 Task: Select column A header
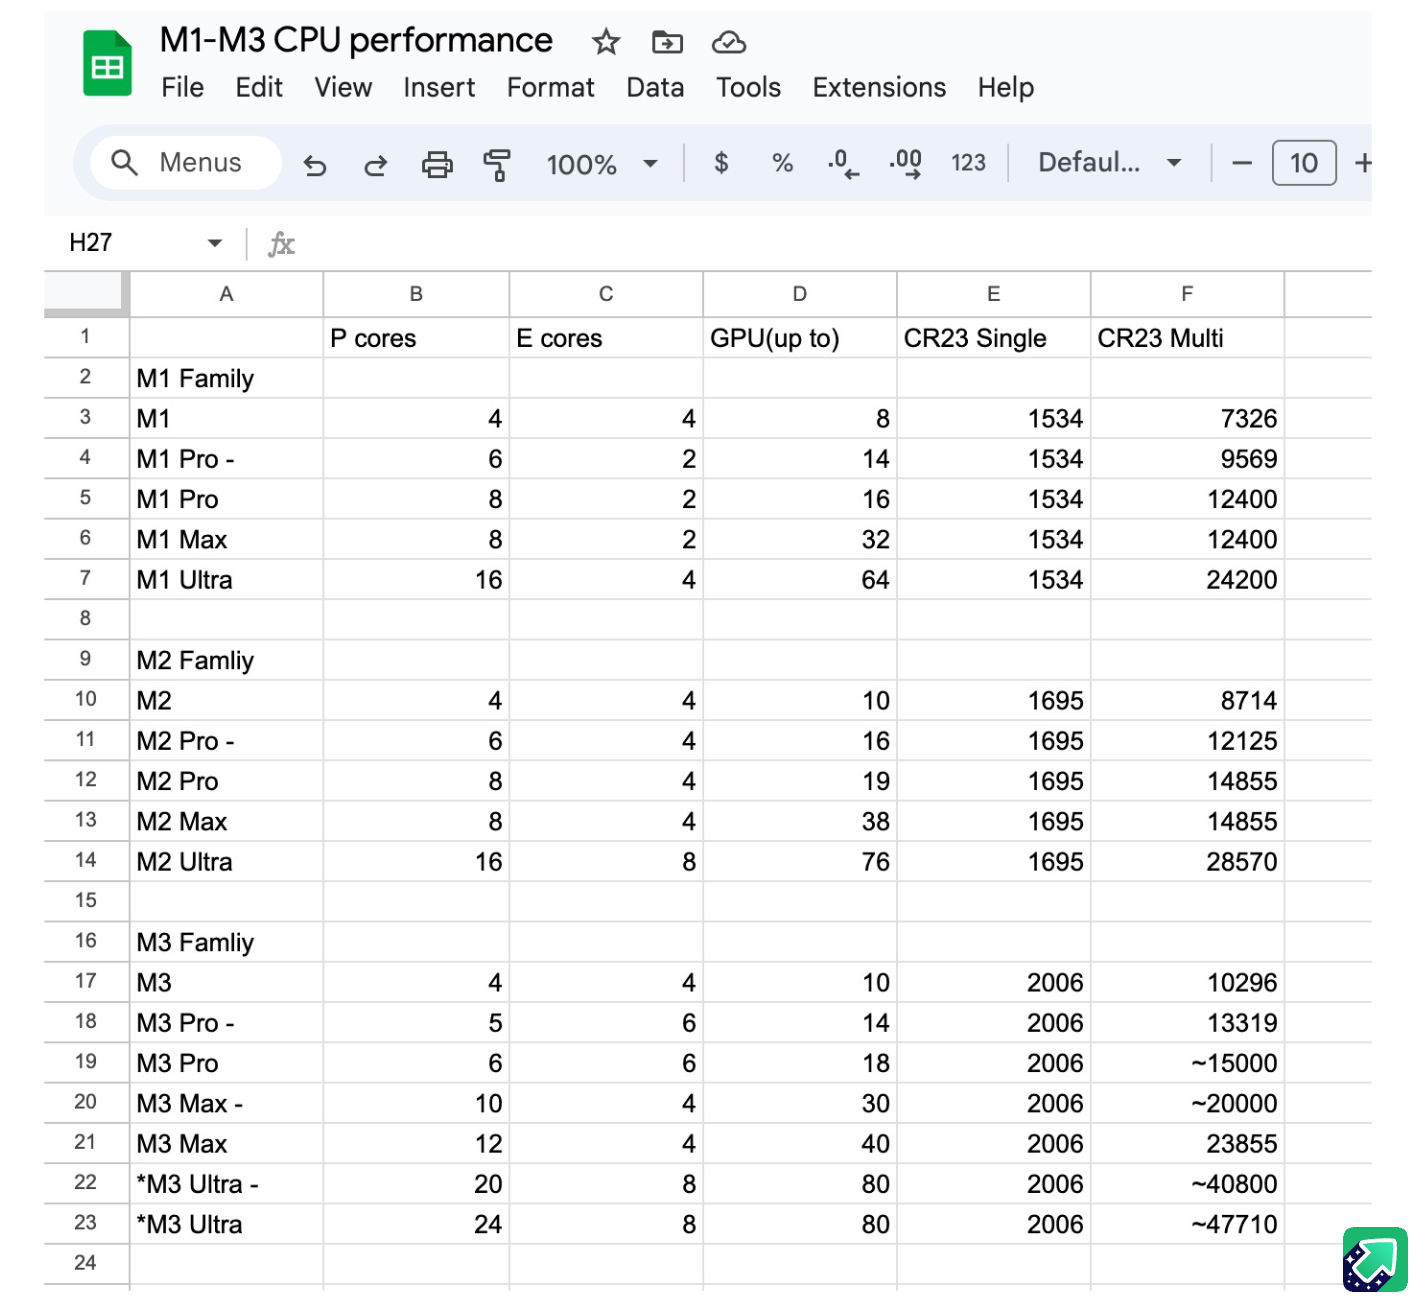[x=226, y=294]
